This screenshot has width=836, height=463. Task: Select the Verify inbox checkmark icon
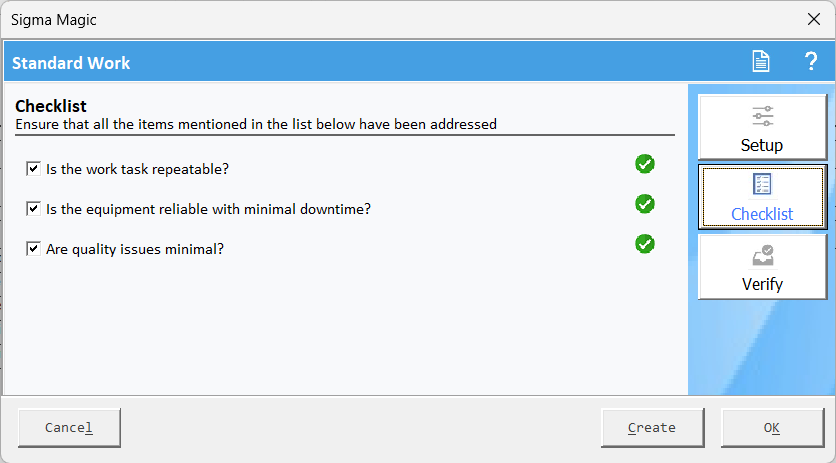[x=762, y=256]
